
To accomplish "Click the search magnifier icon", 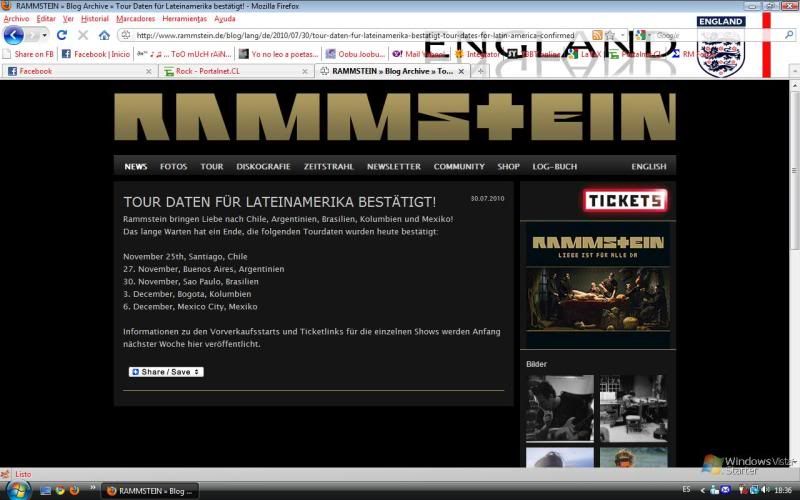I will tap(789, 35).
